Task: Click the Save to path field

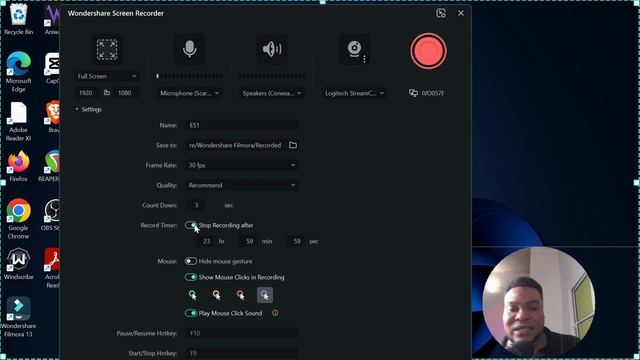Action: [236, 145]
